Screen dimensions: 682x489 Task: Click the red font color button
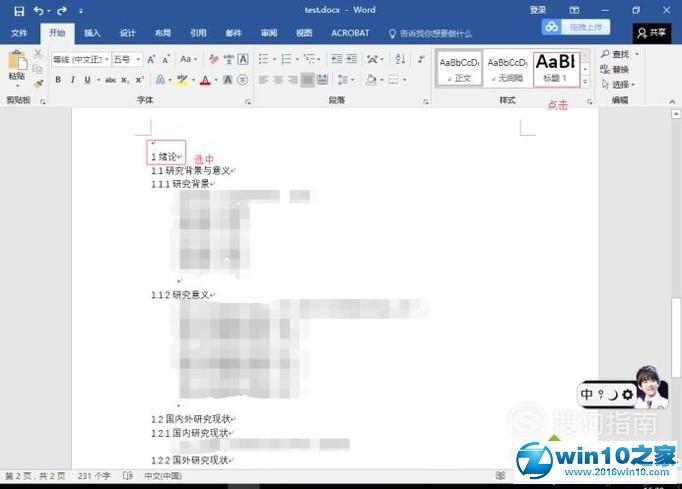[x=204, y=80]
